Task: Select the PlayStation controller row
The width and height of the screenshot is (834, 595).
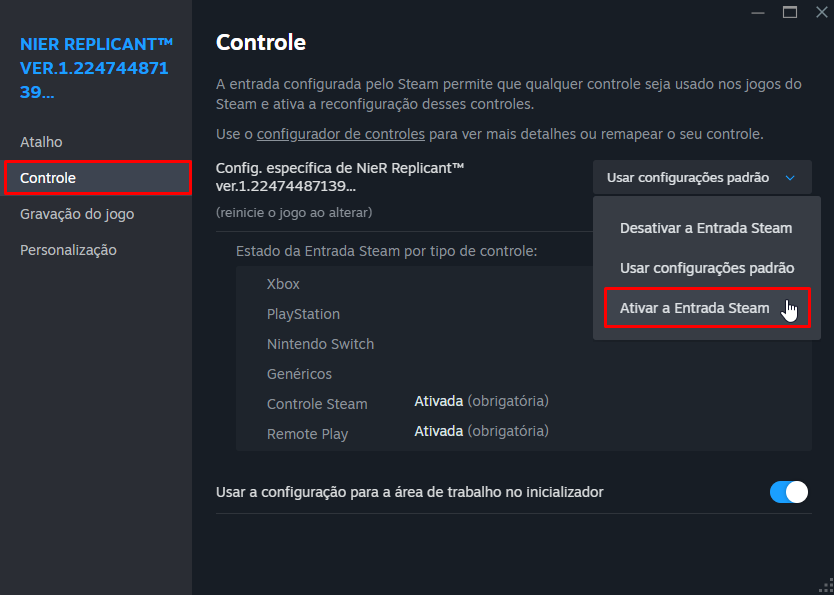Action: pyautogui.click(x=303, y=313)
